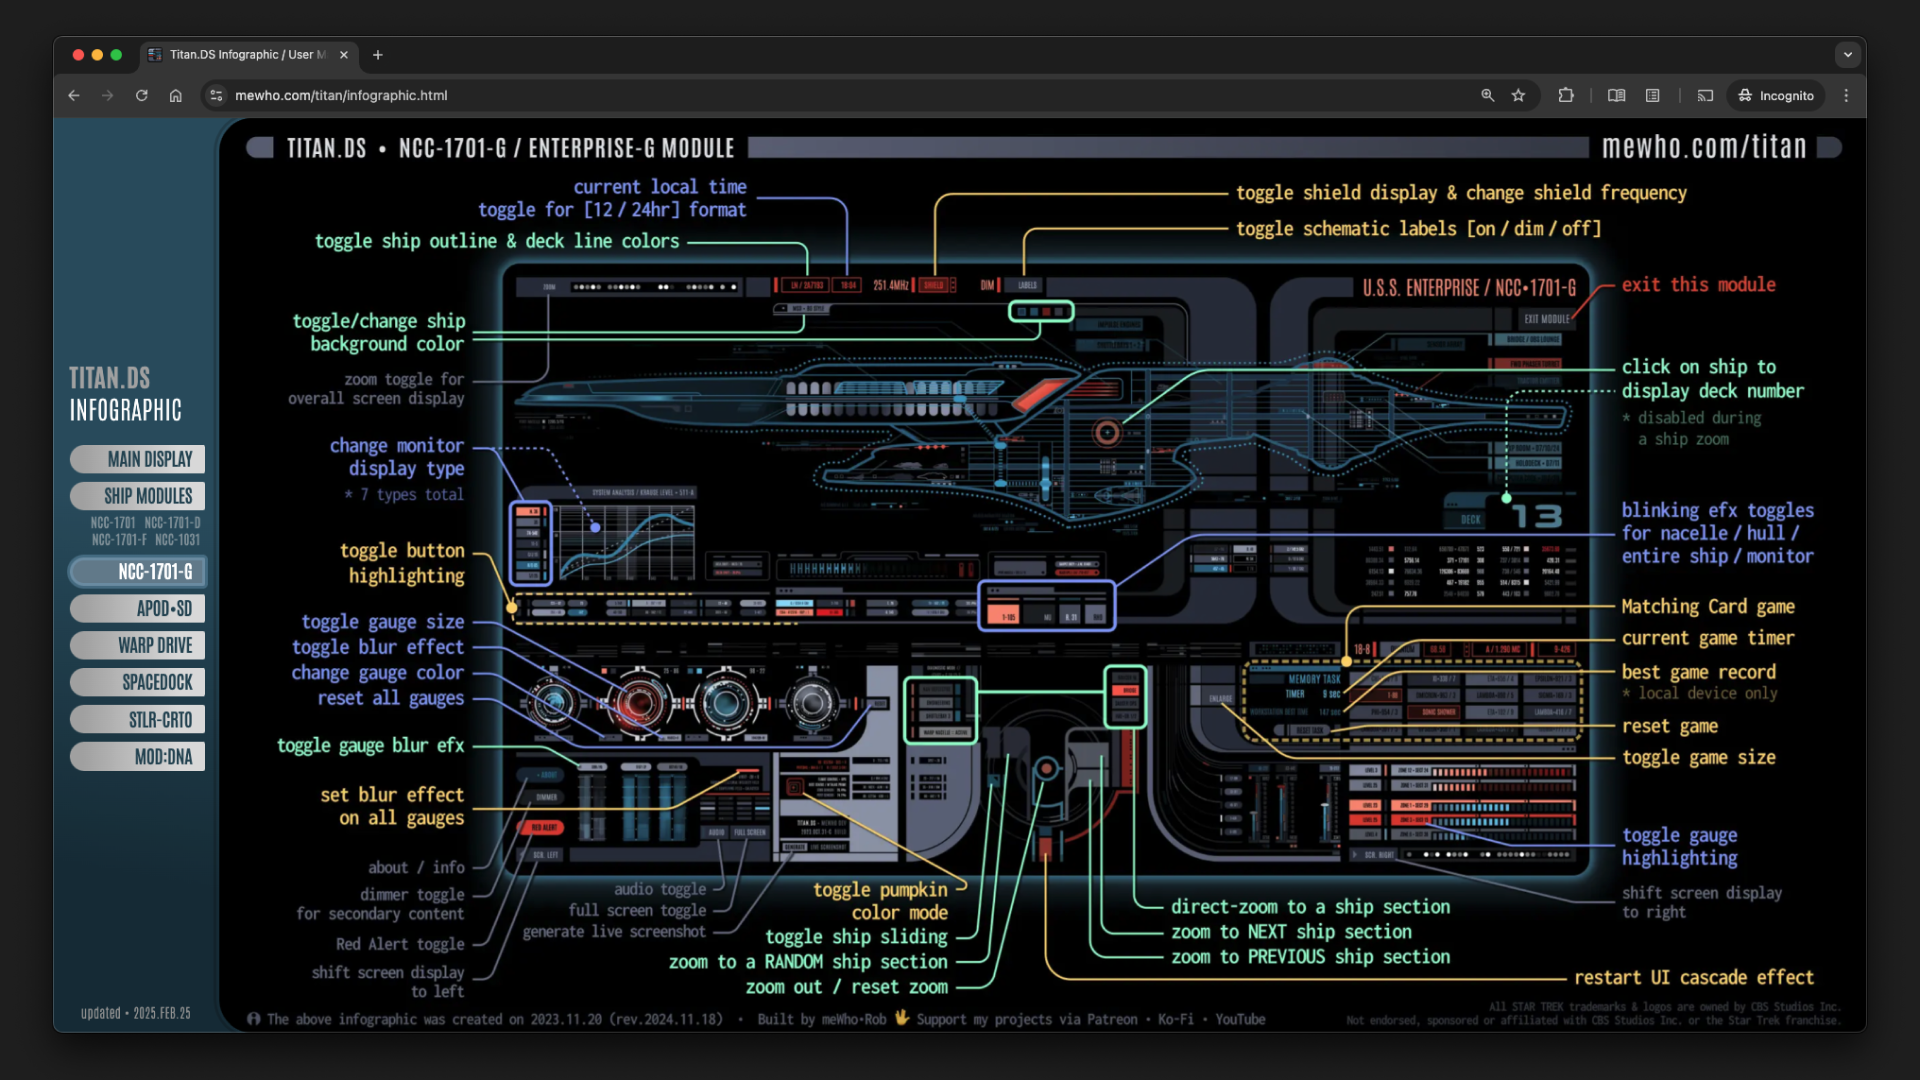
Task: Click the Incognito profile button
Action: 1776,96
